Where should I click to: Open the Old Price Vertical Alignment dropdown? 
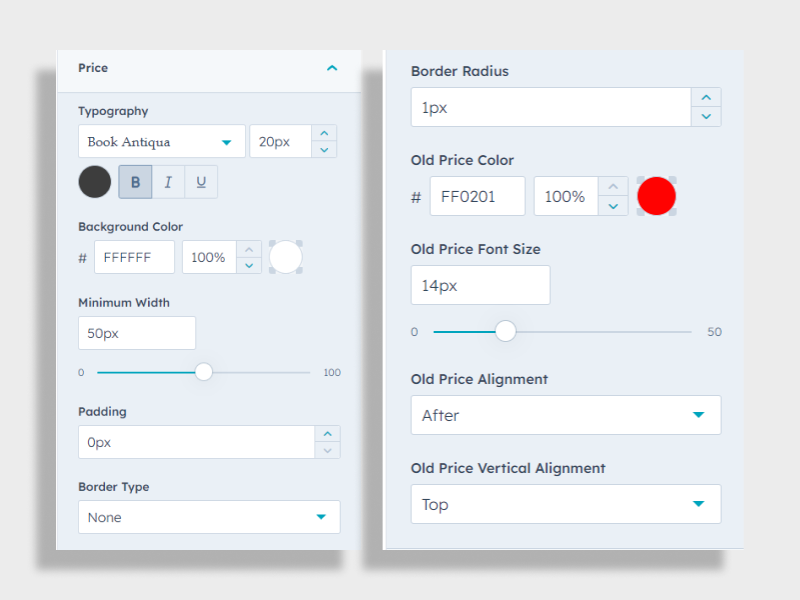tap(565, 503)
